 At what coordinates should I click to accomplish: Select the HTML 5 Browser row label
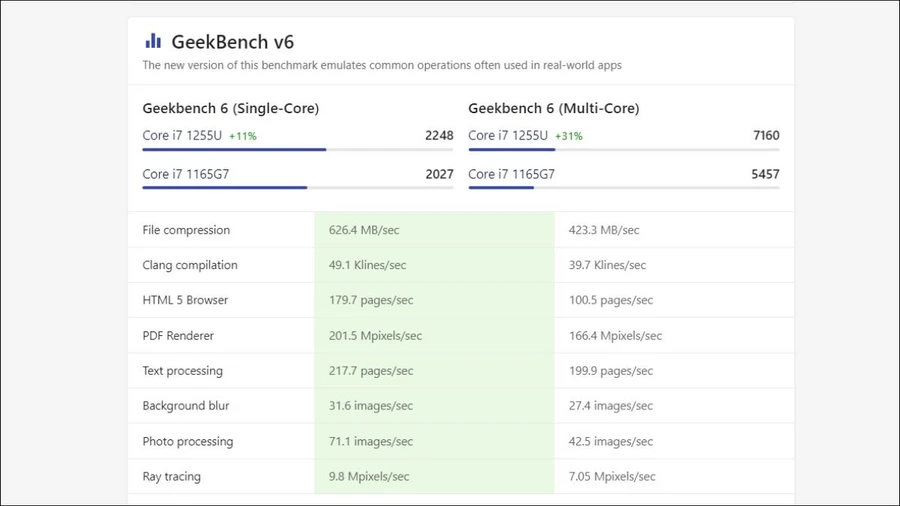185,300
